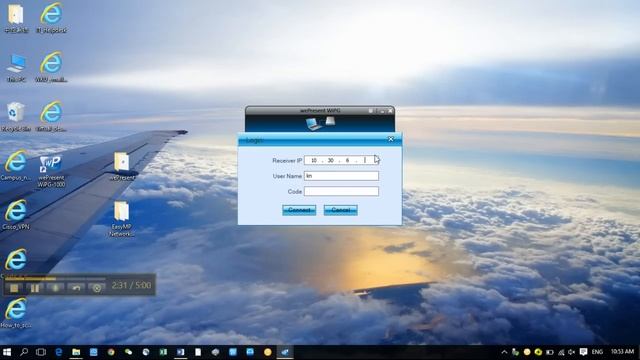Viewport: 640px width, 360px height.
Task: Select the top-left folder on the desktop
Action: pyautogui.click(x=16, y=18)
